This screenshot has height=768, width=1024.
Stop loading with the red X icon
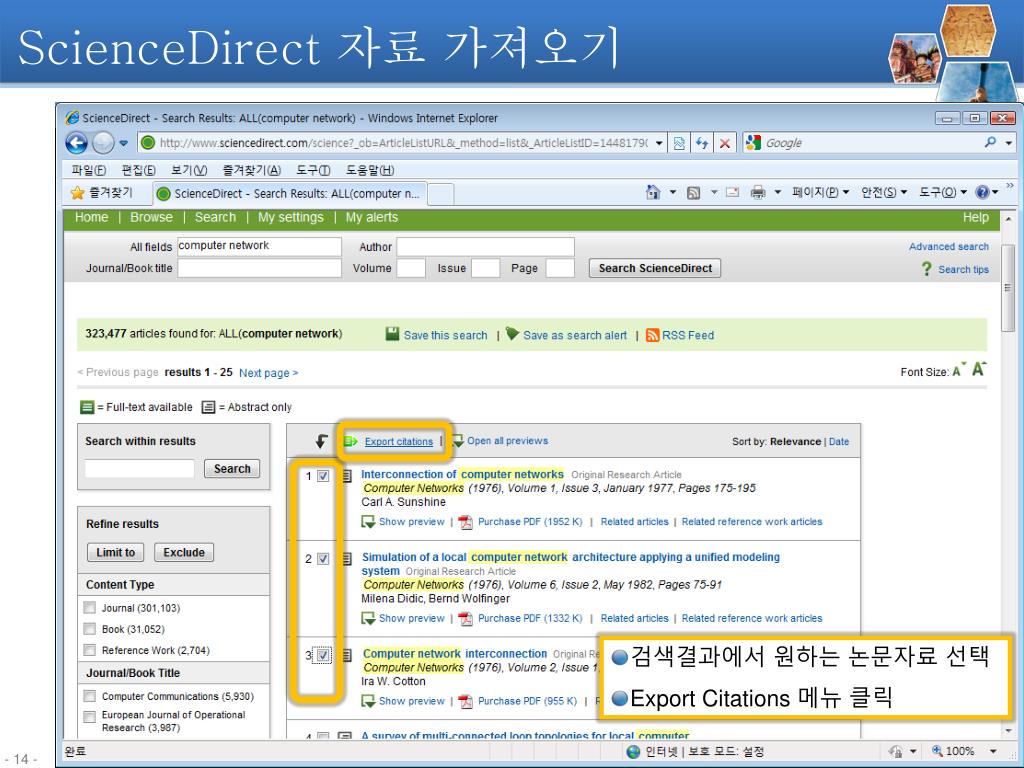[724, 143]
